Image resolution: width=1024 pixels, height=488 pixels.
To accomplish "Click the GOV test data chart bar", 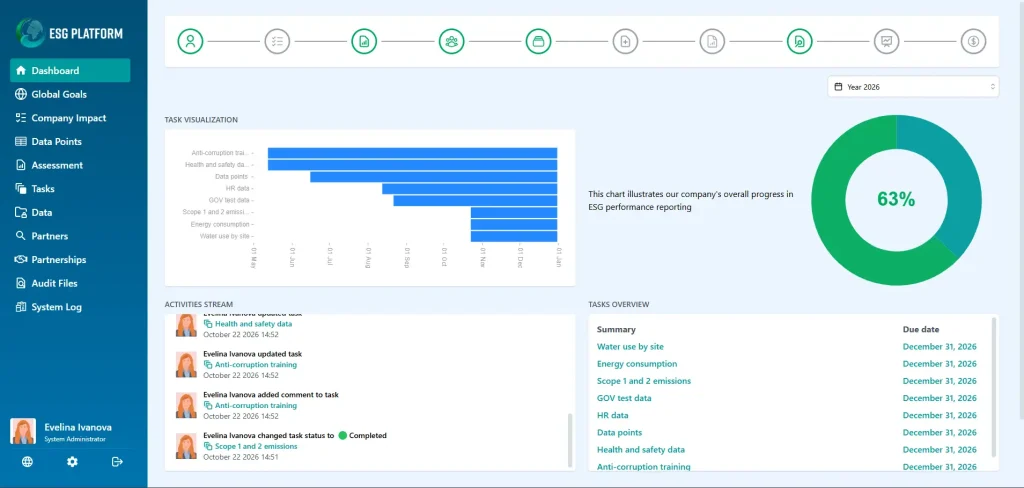I will click(x=475, y=201).
